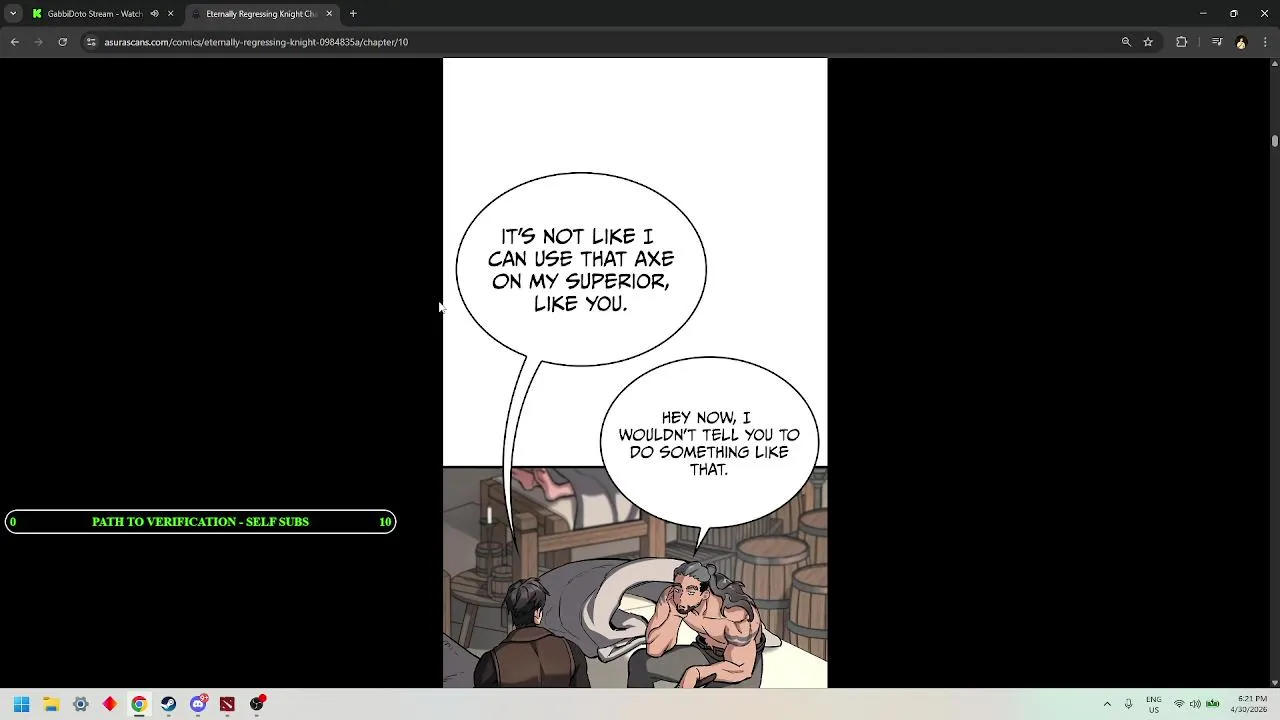Switch the ENG US input language
This screenshot has height=720, width=1280.
pyautogui.click(x=1154, y=704)
